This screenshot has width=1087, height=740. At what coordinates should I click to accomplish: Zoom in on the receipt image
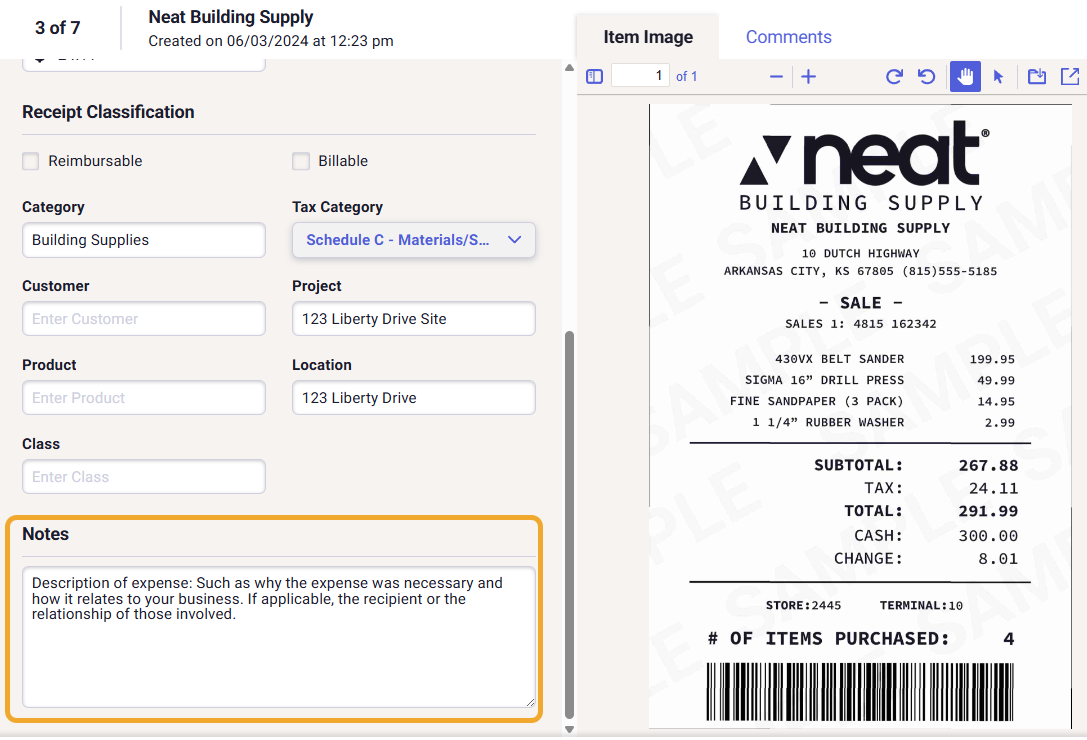(809, 76)
